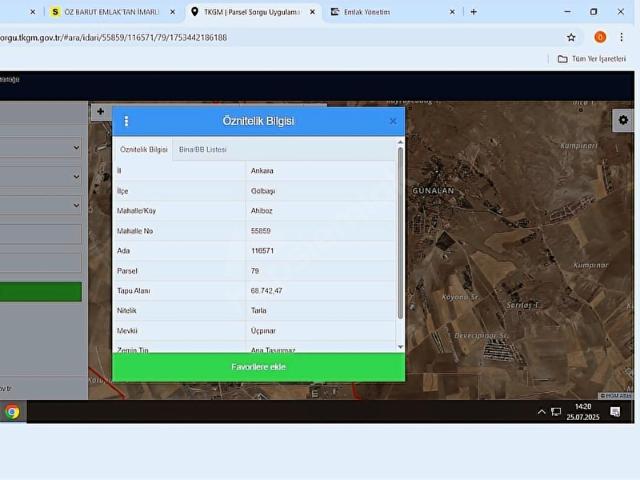The width and height of the screenshot is (640, 480).
Task: Close the Öznitelik Bilgisi popup
Action: [393, 121]
